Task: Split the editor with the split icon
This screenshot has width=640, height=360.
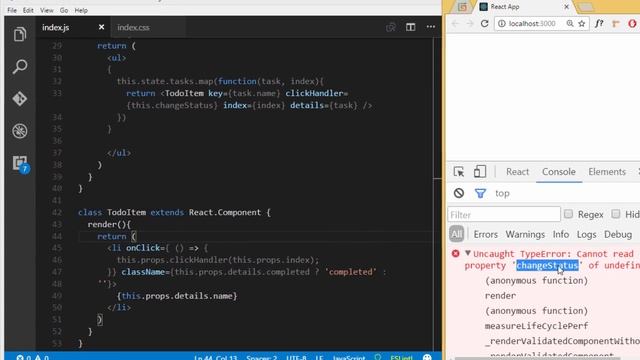Action: (411, 27)
